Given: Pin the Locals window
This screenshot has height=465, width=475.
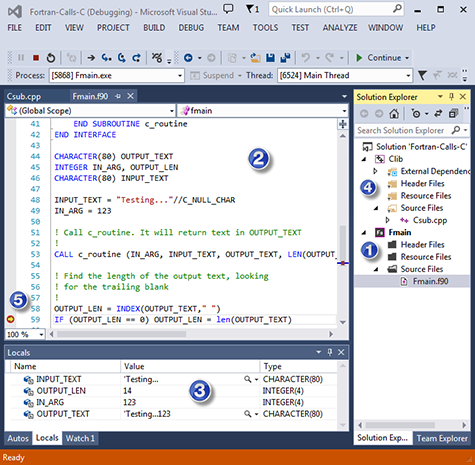Looking at the screenshot, I should point(330,352).
